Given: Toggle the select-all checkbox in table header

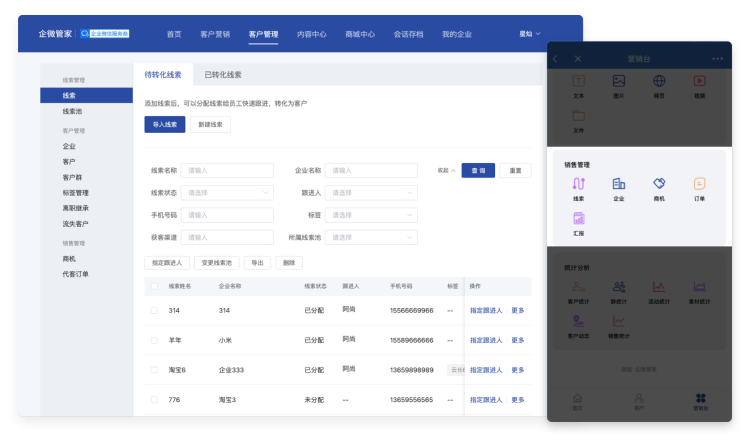Looking at the screenshot, I should click(x=154, y=286).
